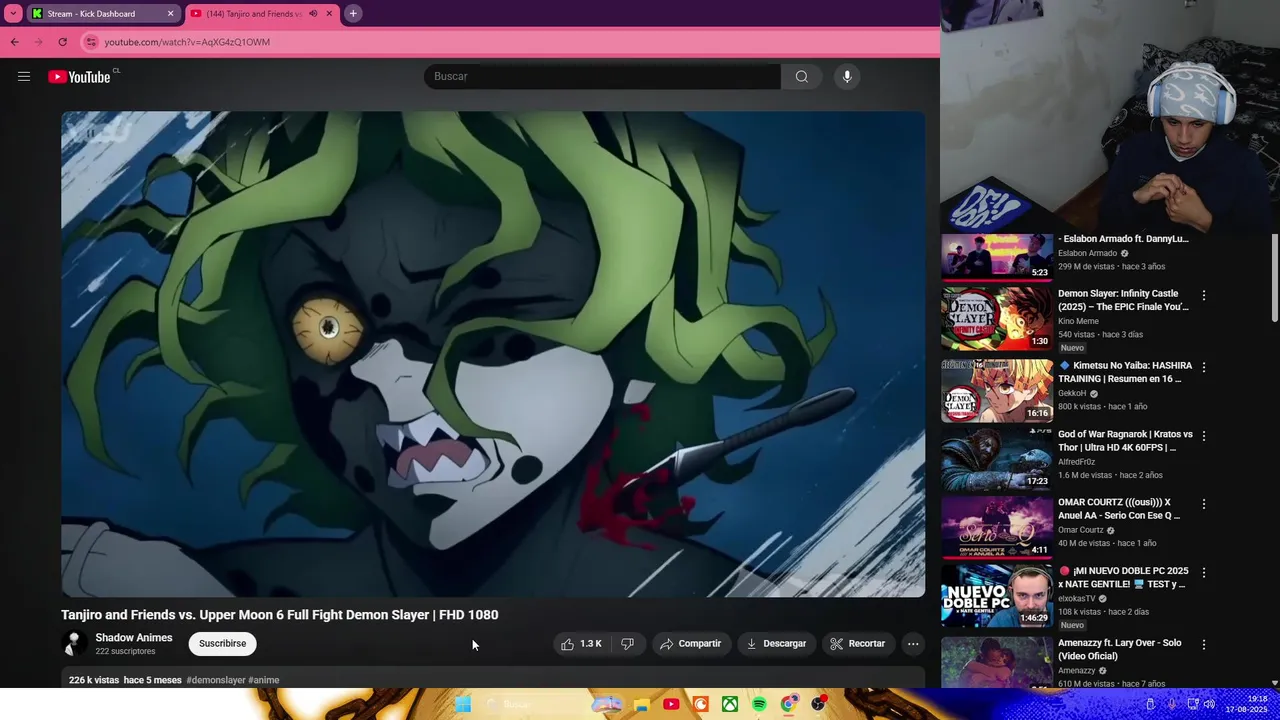Screen dimensions: 1280x720
Task: Activate voice search microphone
Action: pyautogui.click(x=847, y=77)
